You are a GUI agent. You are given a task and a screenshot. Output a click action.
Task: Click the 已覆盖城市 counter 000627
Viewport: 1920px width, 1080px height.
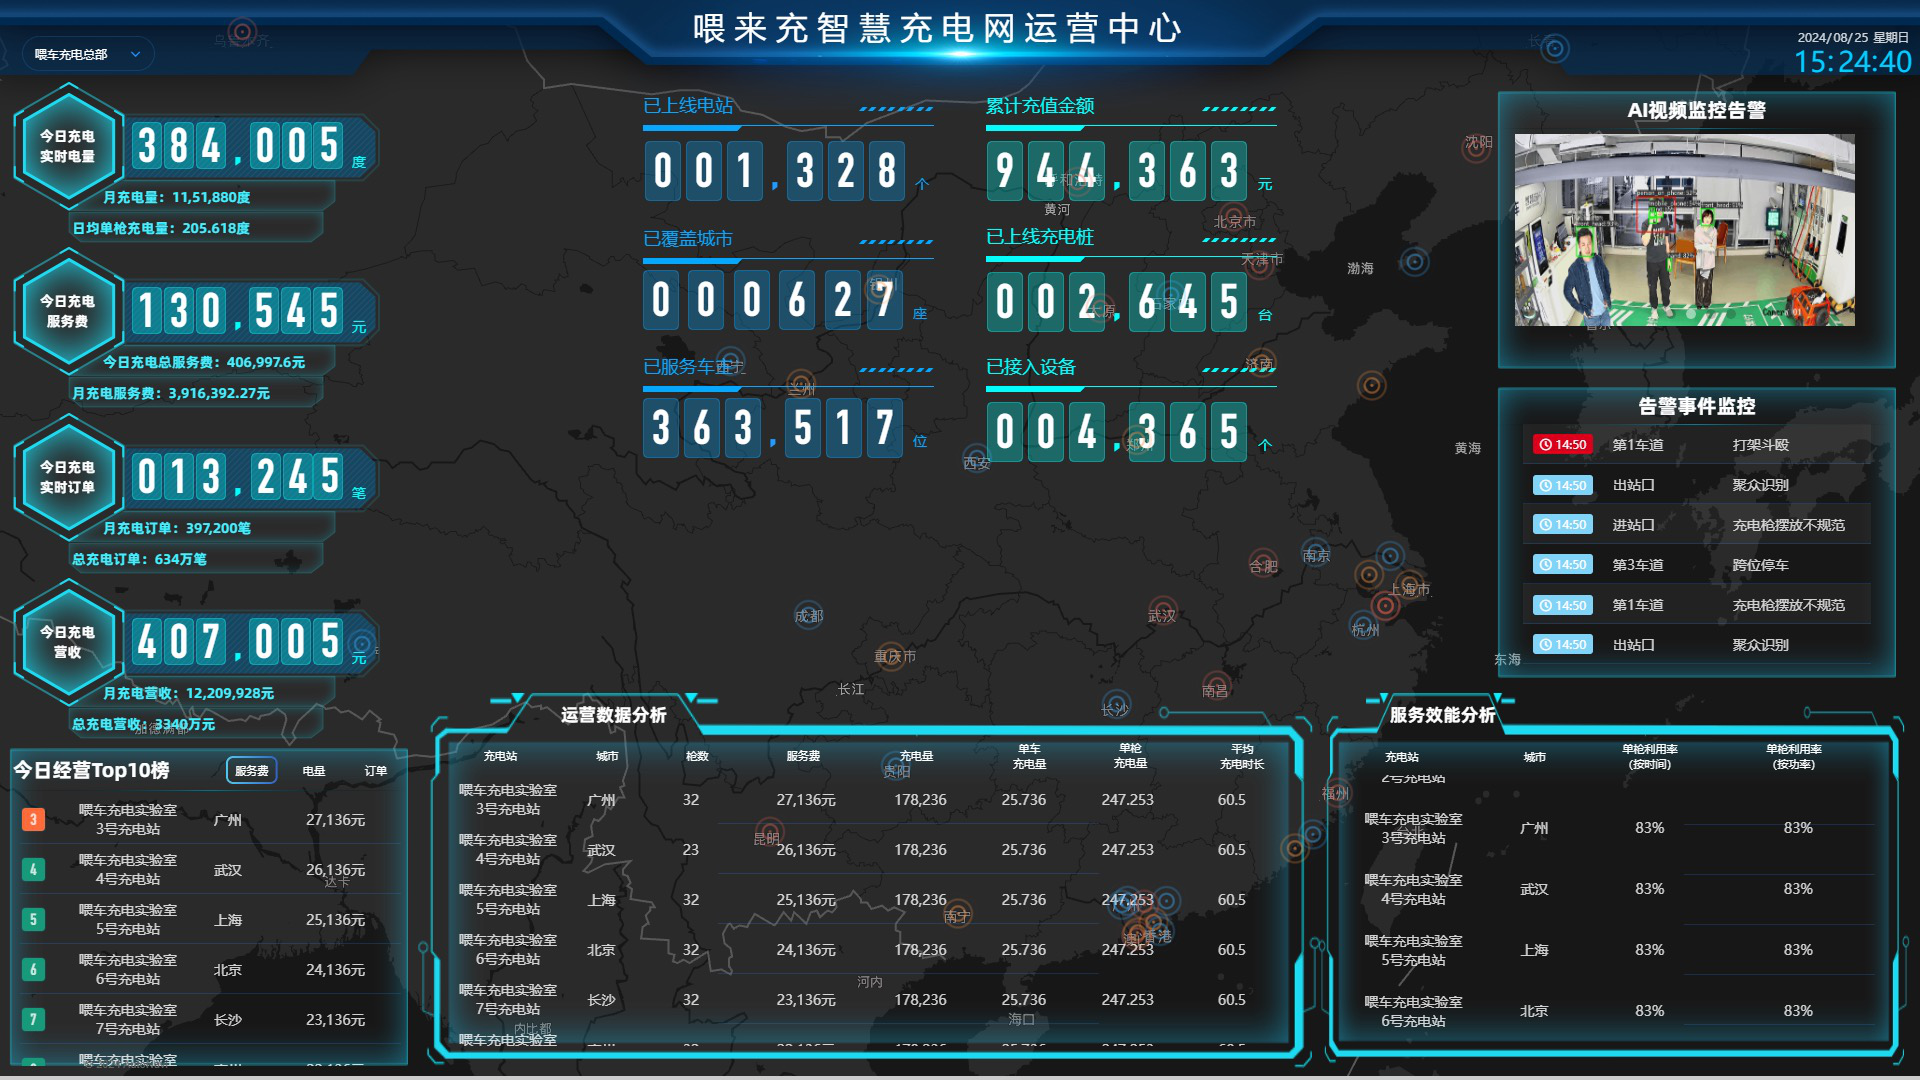773,300
